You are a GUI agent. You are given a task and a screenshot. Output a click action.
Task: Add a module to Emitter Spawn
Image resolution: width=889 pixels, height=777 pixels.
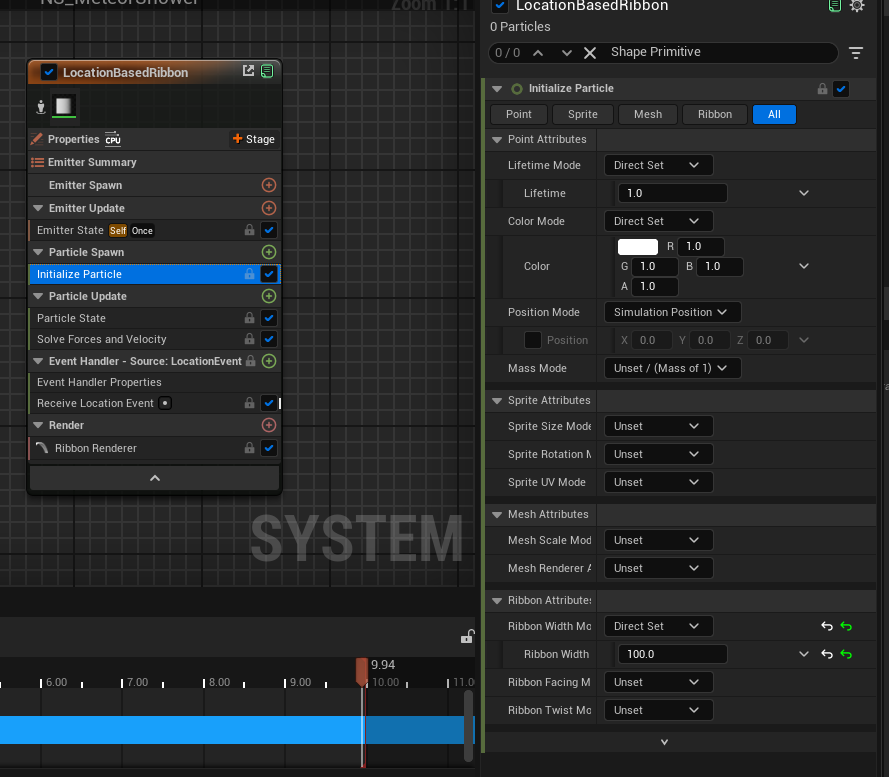point(268,185)
